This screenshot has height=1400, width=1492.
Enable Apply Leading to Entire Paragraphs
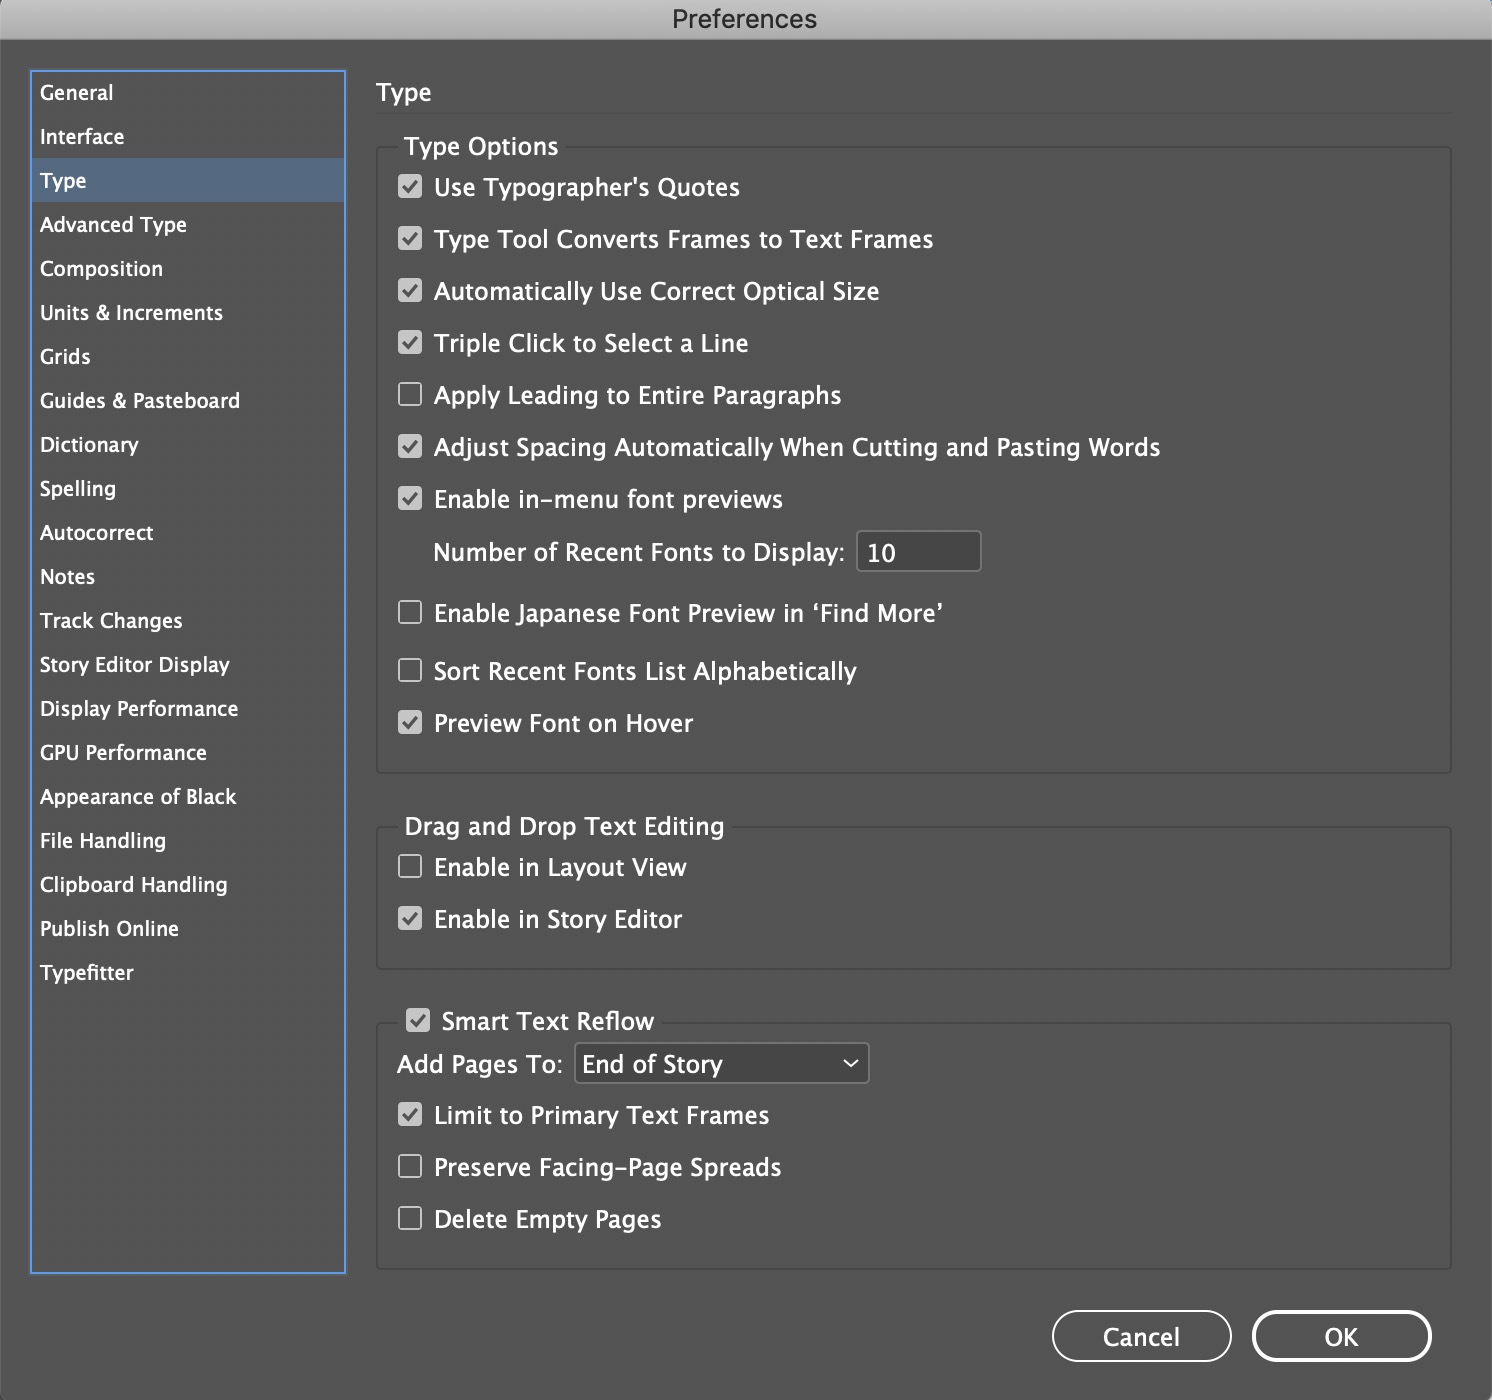[x=410, y=395]
